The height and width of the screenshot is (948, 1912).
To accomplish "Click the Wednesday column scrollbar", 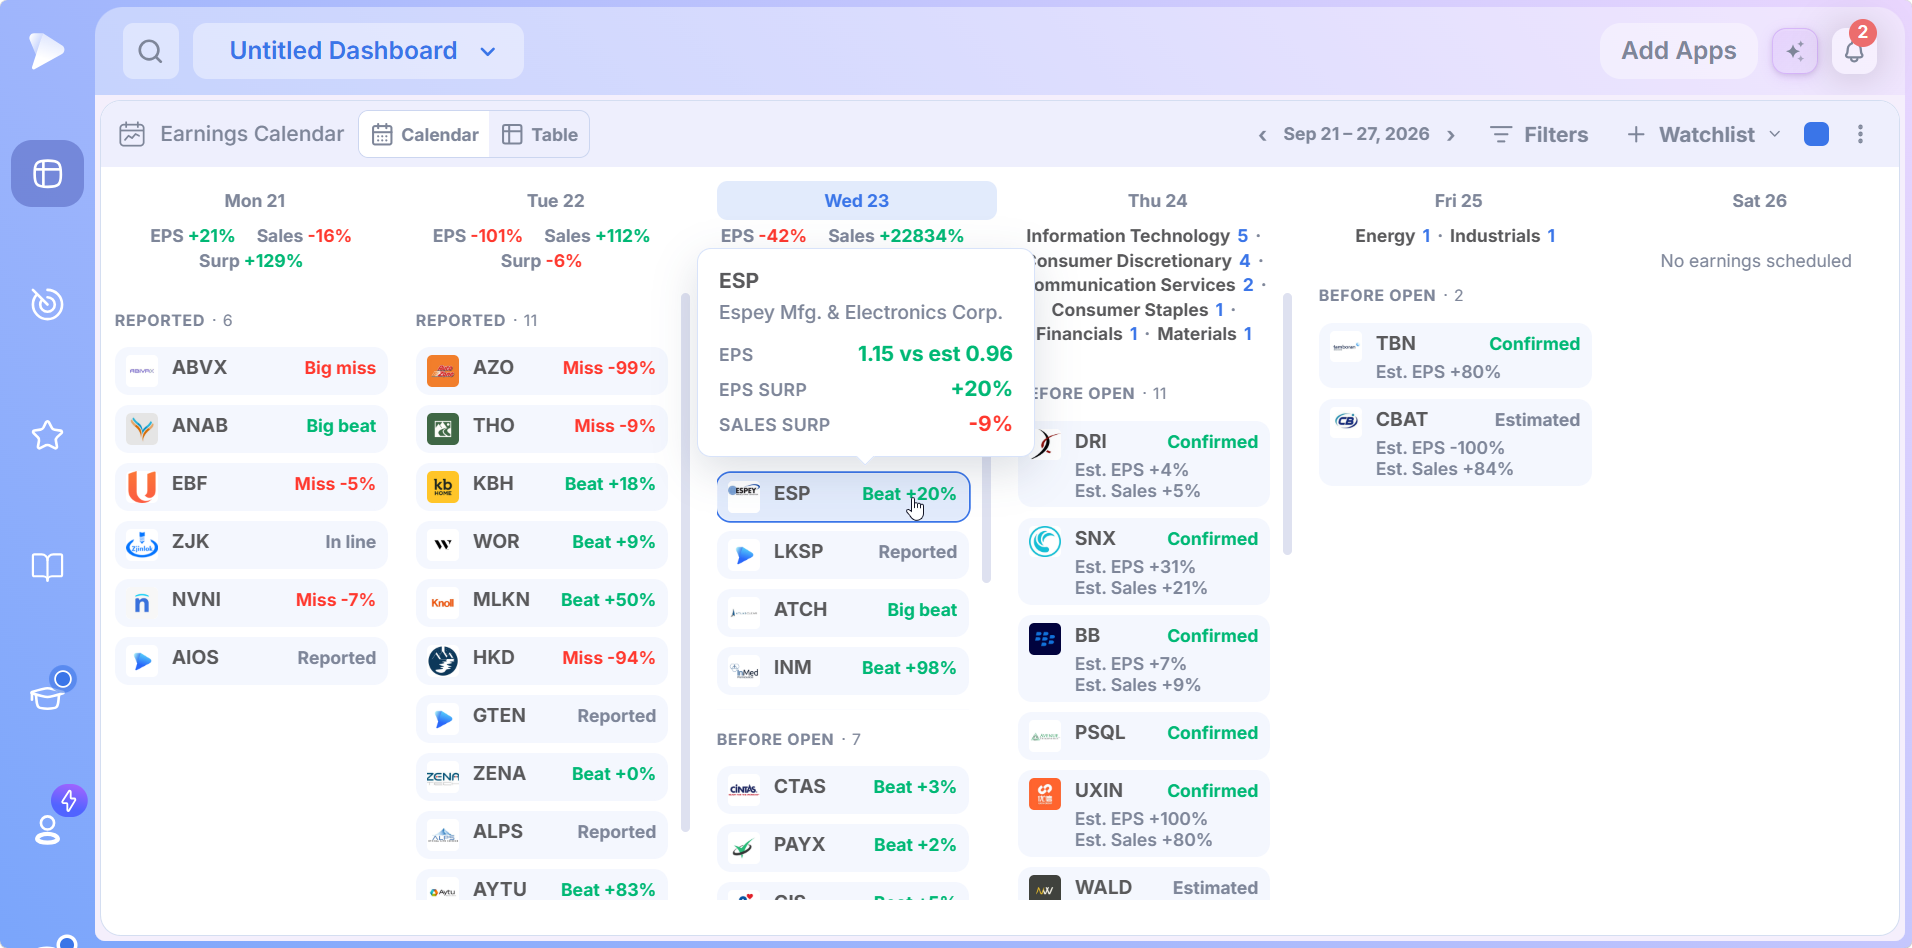I will (986, 519).
